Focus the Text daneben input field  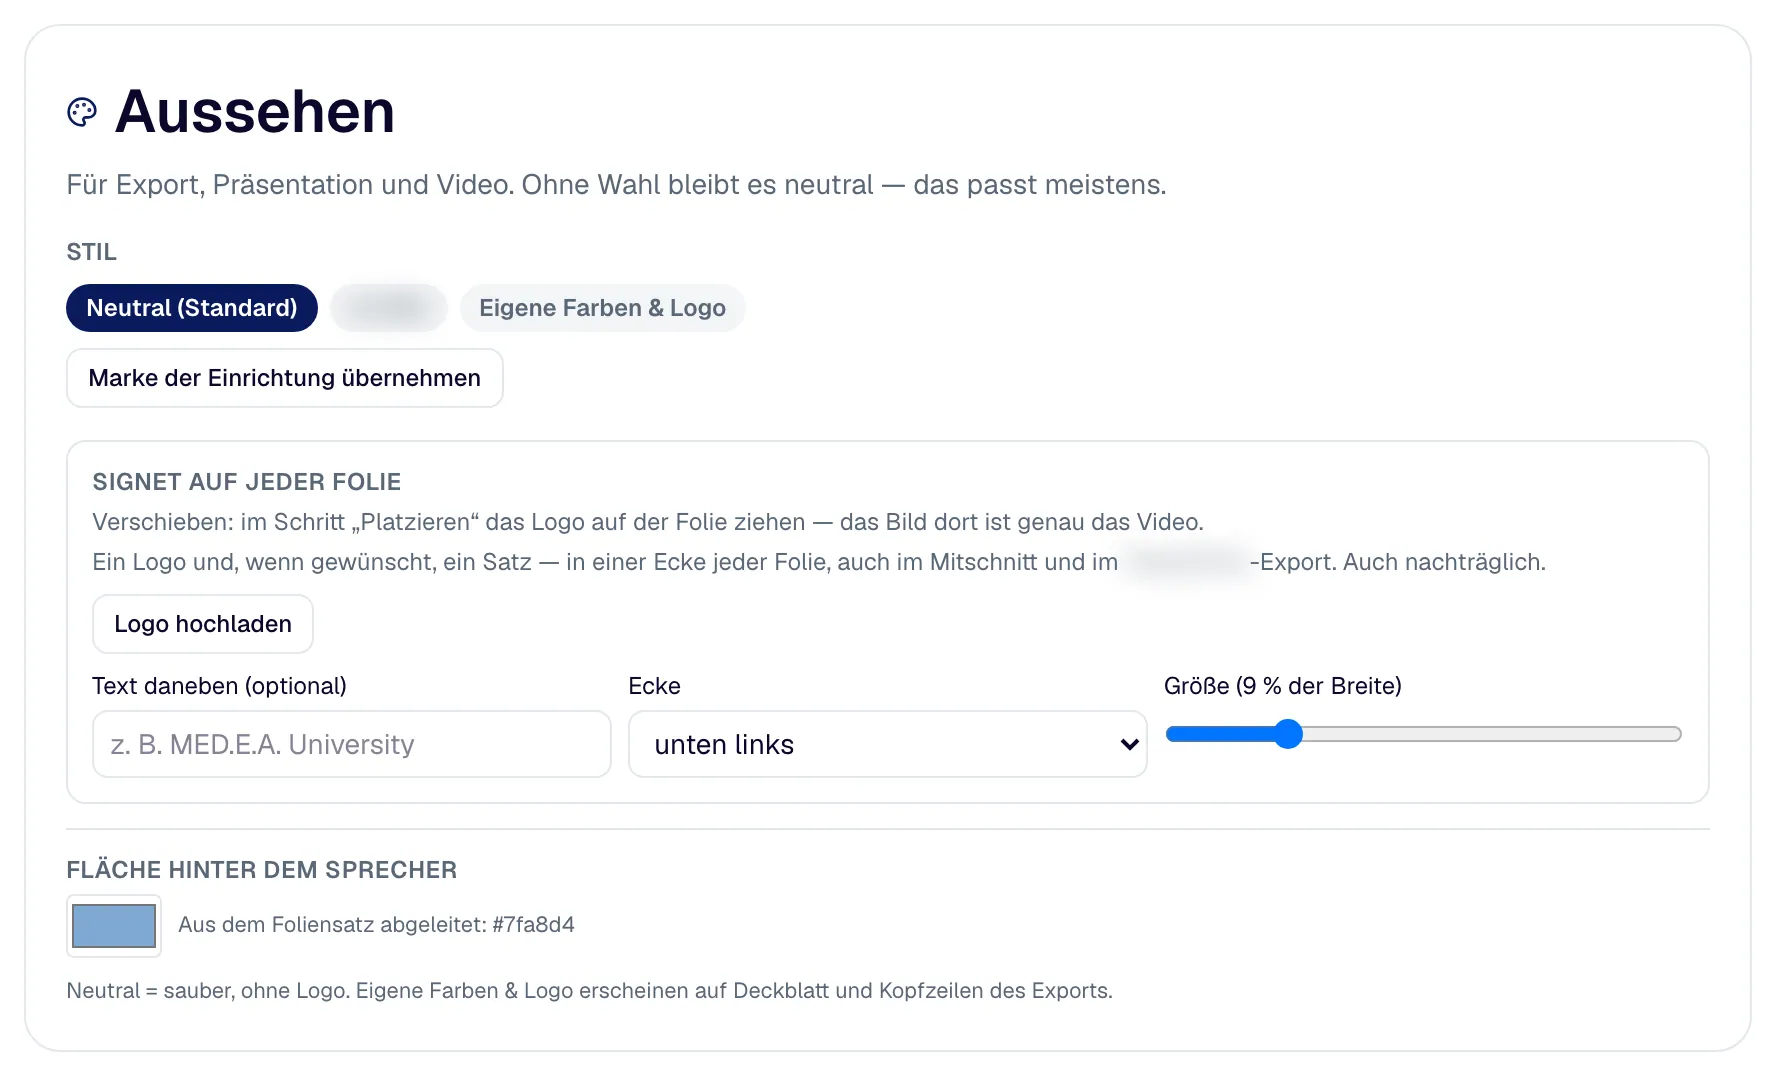coord(352,744)
